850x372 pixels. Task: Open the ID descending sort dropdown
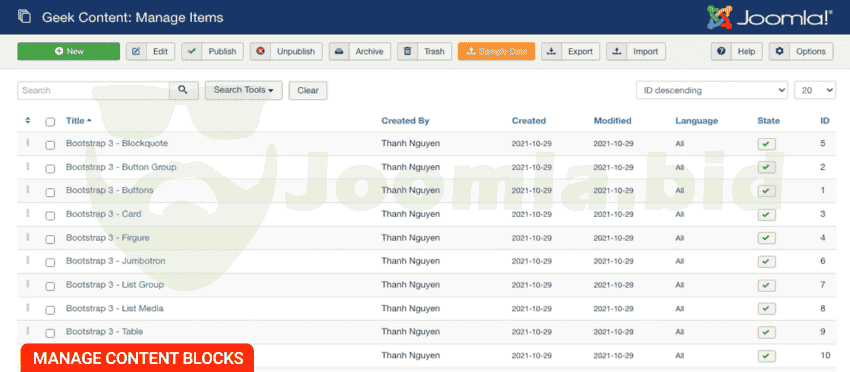click(x=712, y=91)
